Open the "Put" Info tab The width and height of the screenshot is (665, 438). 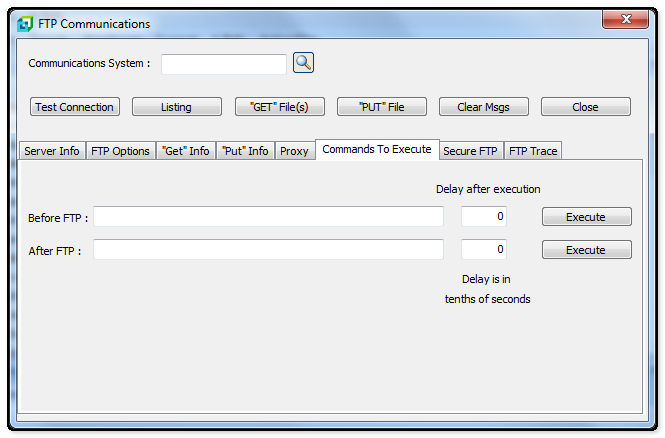[x=244, y=151]
